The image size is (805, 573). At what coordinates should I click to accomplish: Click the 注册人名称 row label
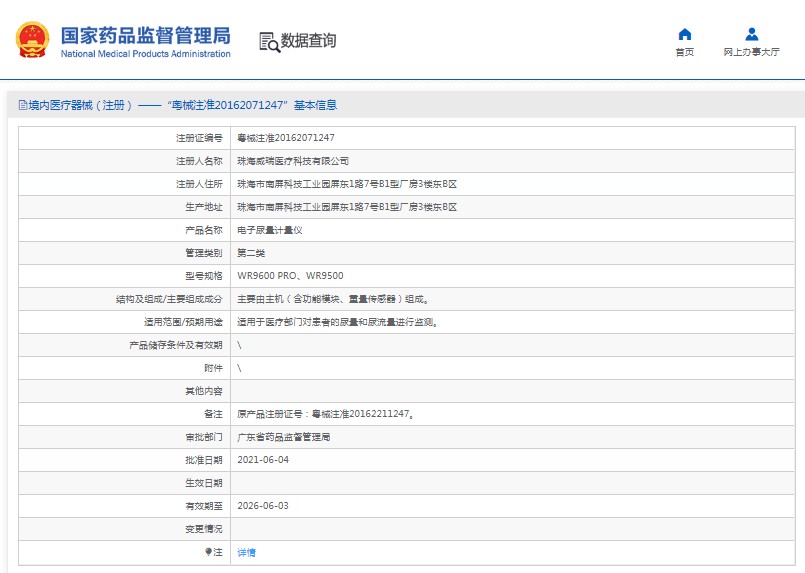tap(199, 161)
